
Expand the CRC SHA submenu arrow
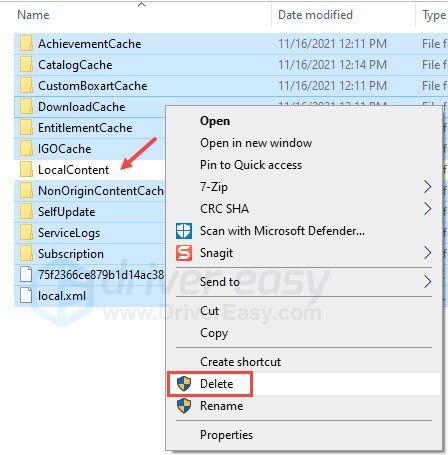428,209
